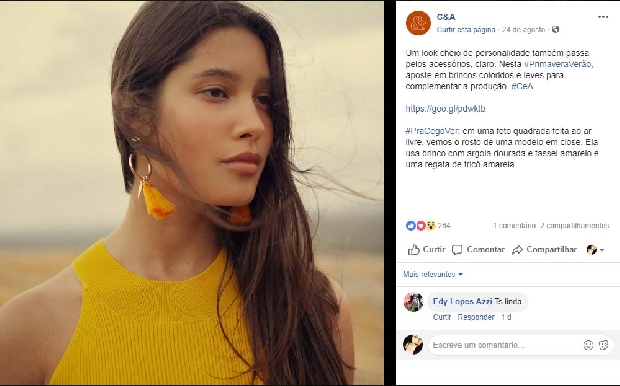Click the model photo

(x=192, y=193)
